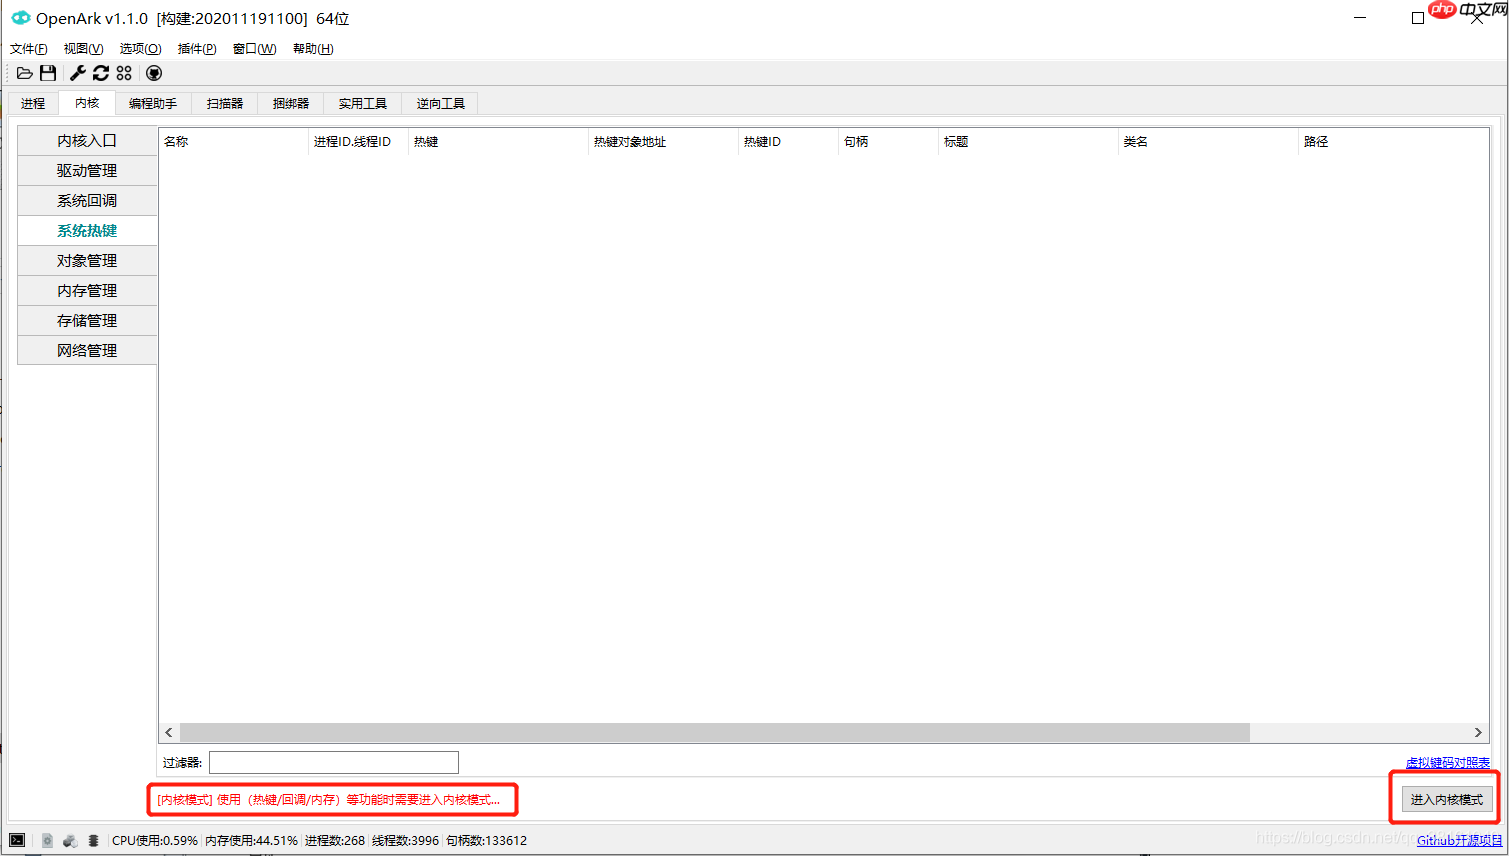Image resolution: width=1509 pixels, height=856 pixels.
Task: Click the GitHub icon in the toolbar
Action: (154, 72)
